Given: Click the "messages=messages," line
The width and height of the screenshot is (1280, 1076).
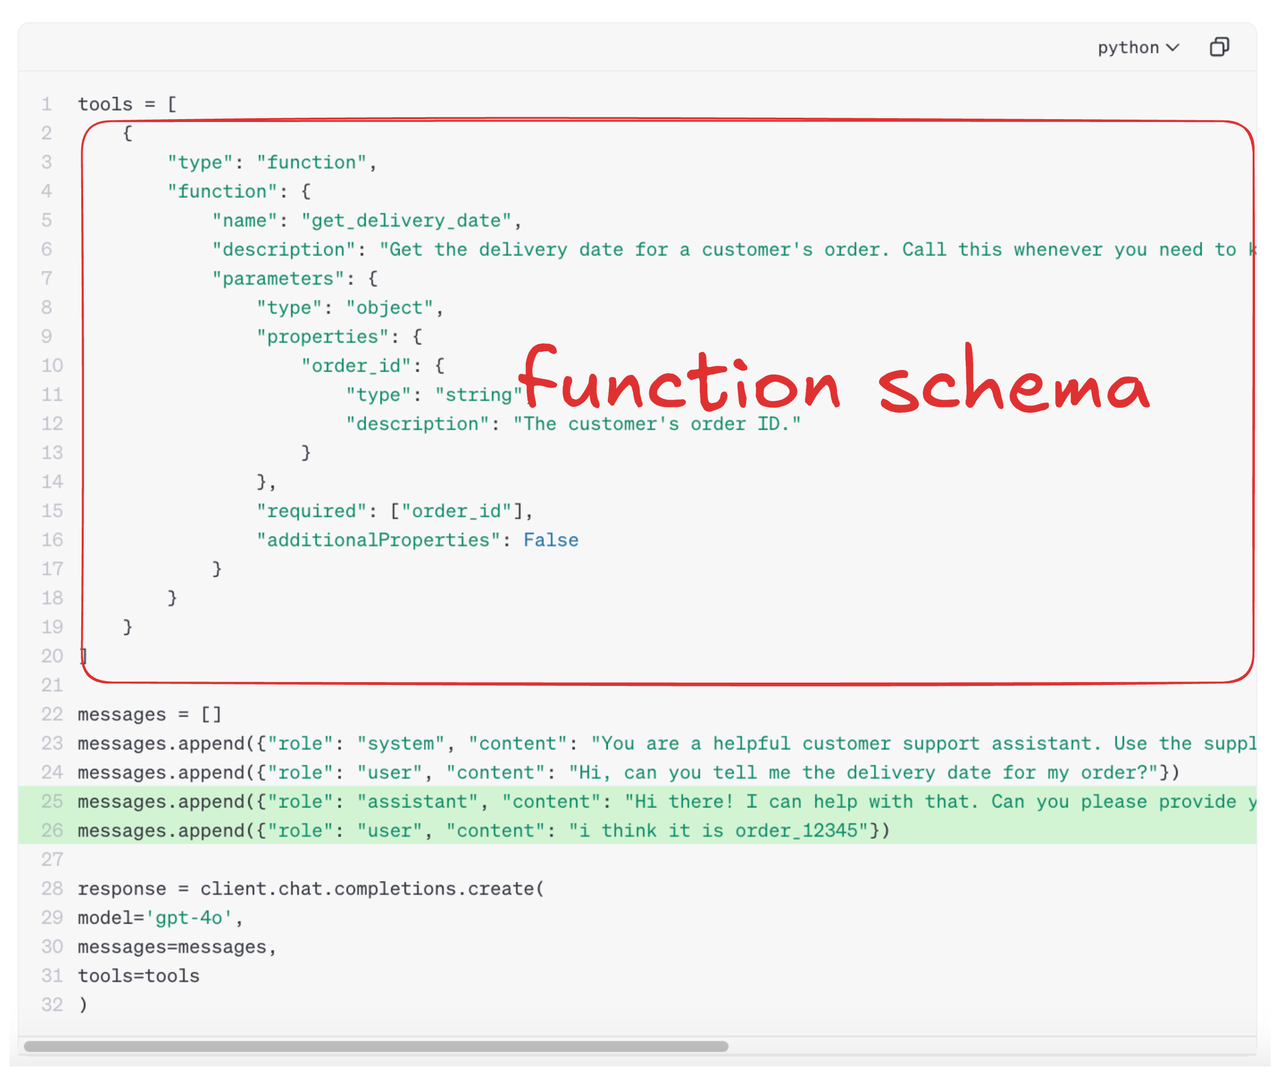Looking at the screenshot, I should (x=177, y=946).
